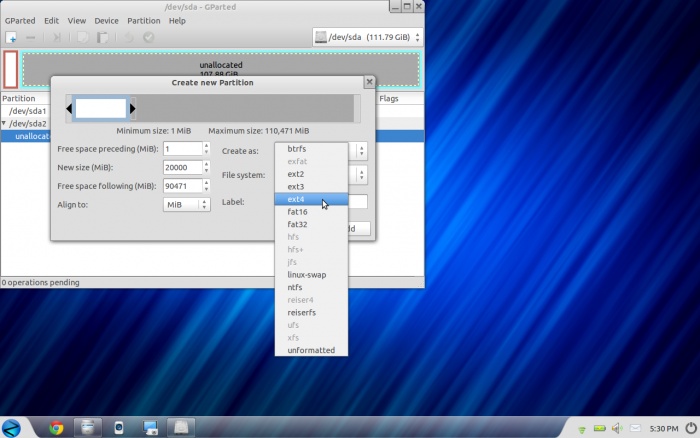
Task: Click the power button icon in tray
Action: pos(691,428)
